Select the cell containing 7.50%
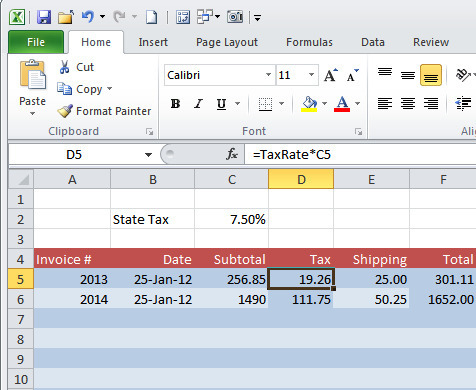476x390 pixels. pyautogui.click(x=231, y=219)
